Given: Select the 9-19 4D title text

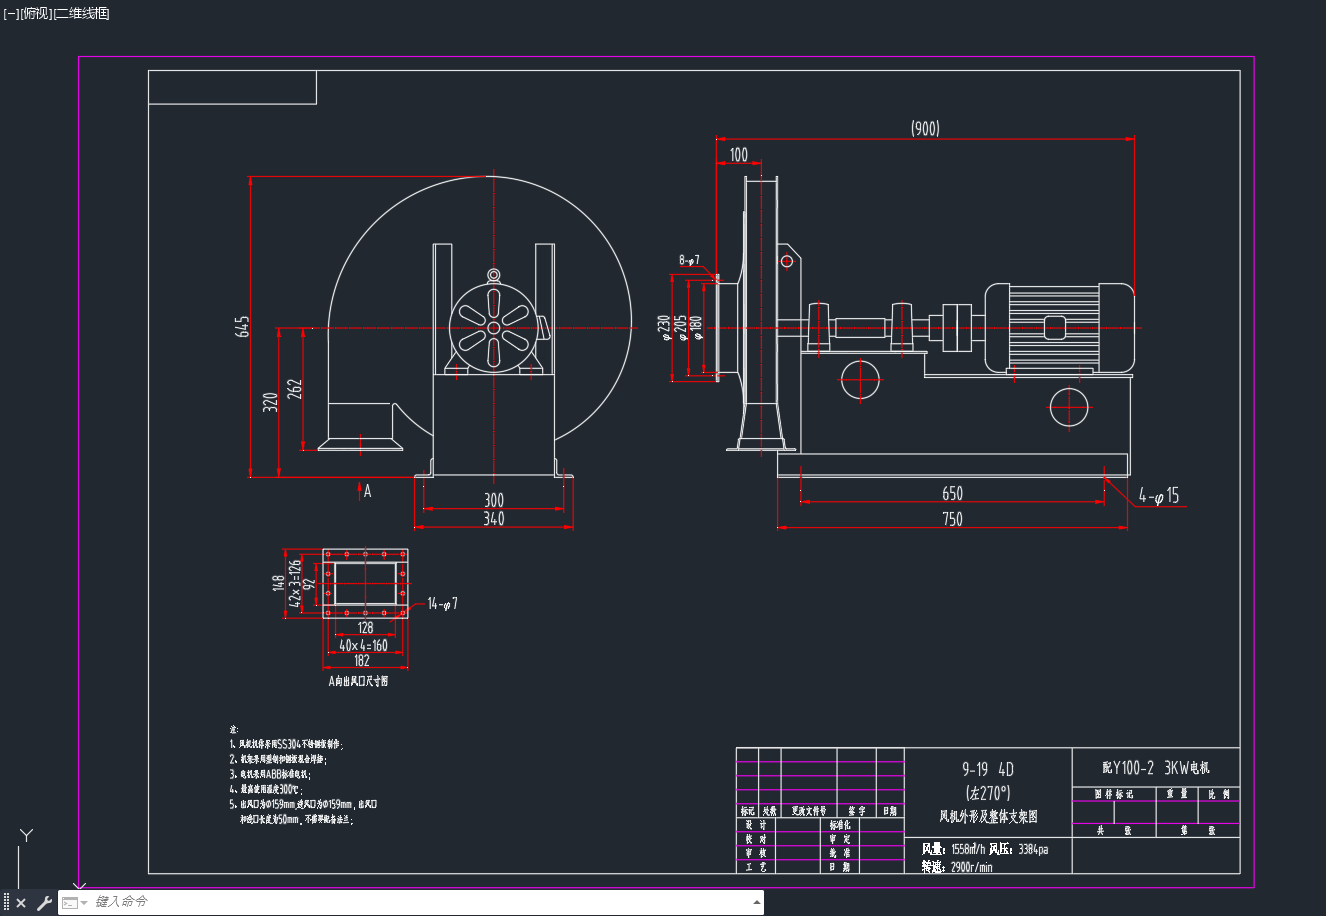Looking at the screenshot, I should [987, 769].
